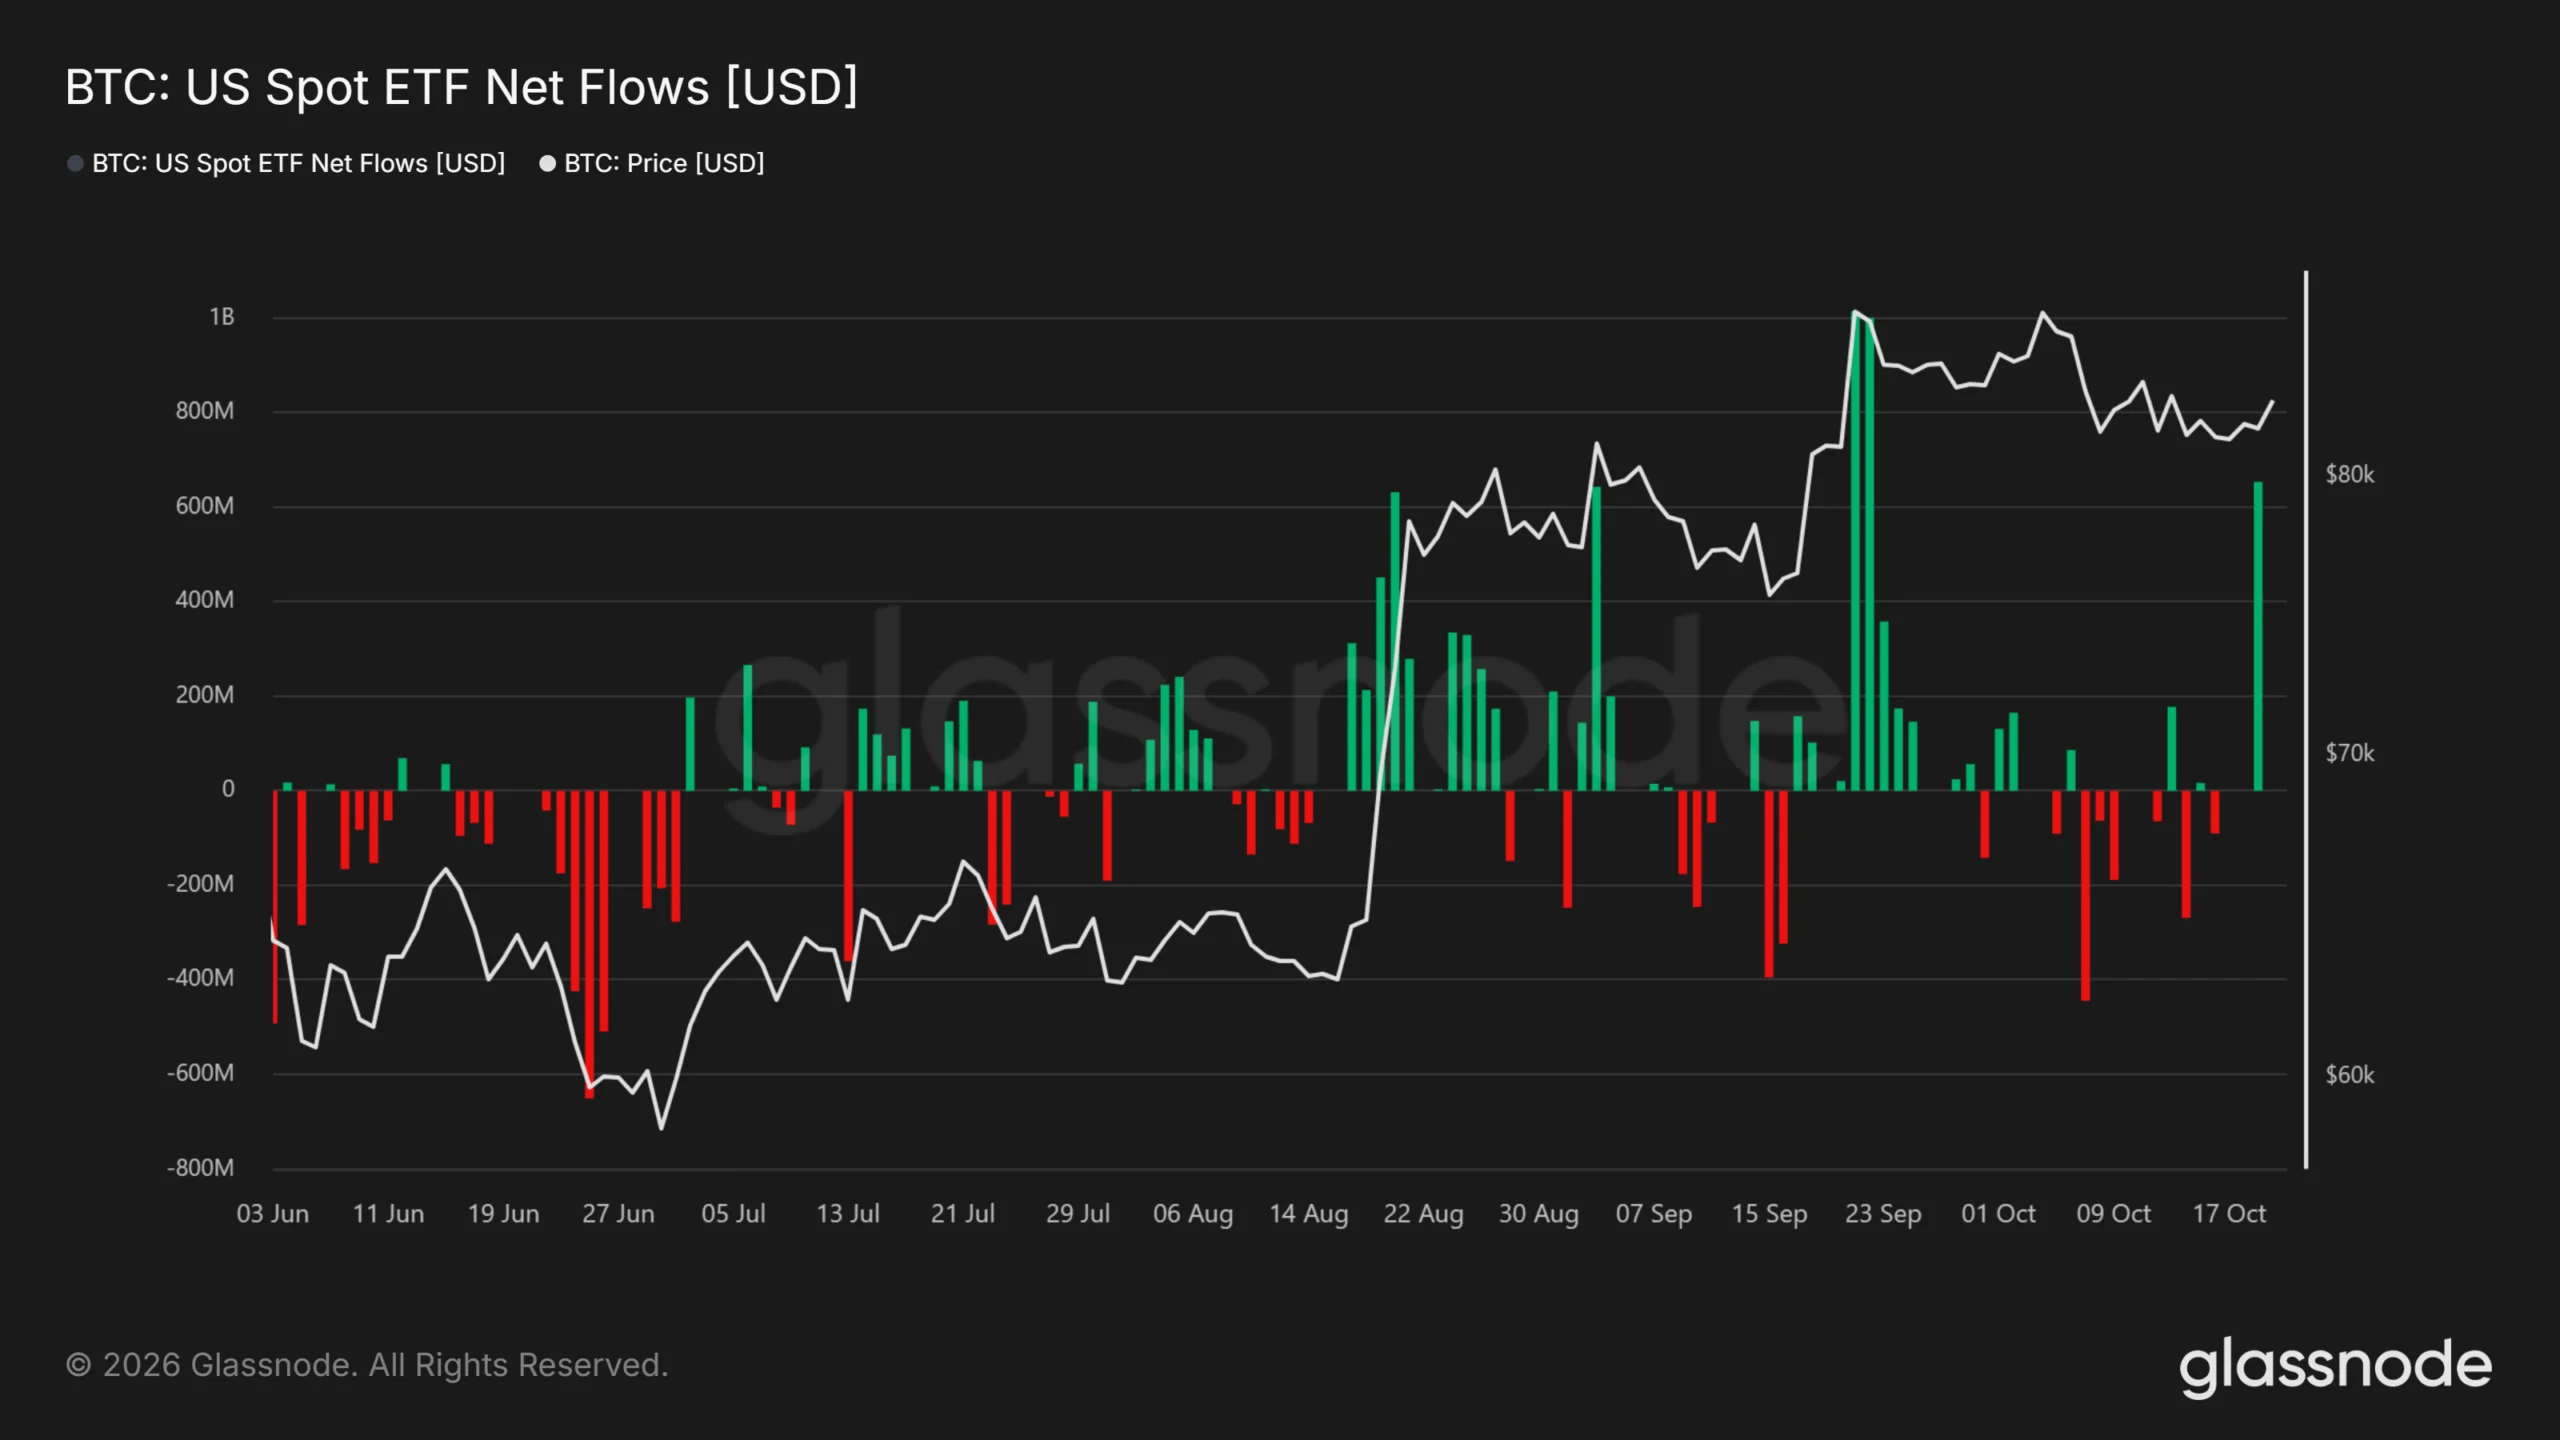
Task: Click the large red outflow bar near 15 Sep
Action: pyautogui.click(x=1769, y=884)
